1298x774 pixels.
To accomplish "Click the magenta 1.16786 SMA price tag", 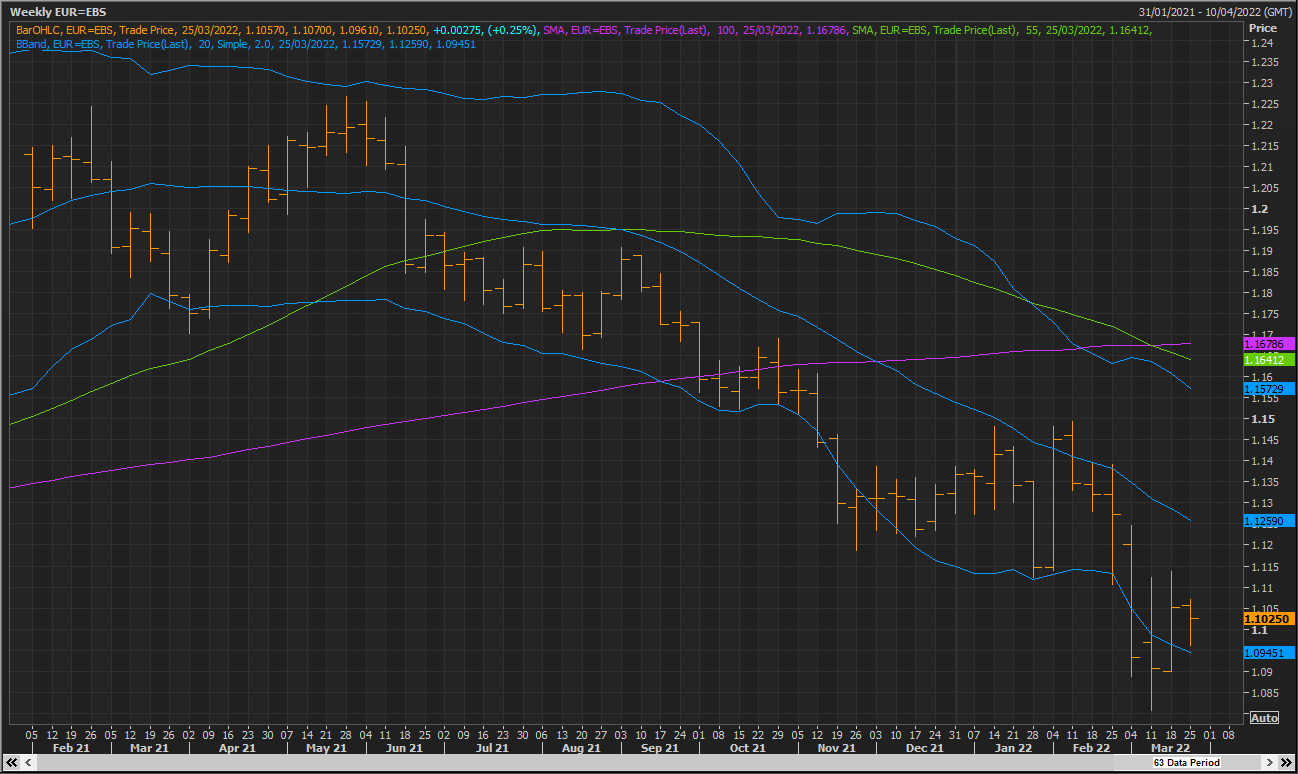I will tap(1268, 343).
